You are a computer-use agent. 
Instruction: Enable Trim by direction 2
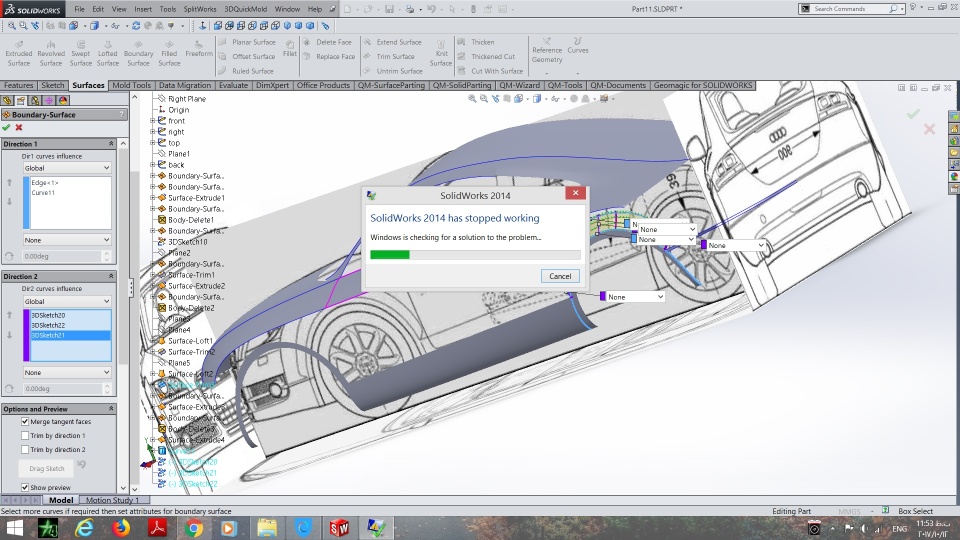25,449
